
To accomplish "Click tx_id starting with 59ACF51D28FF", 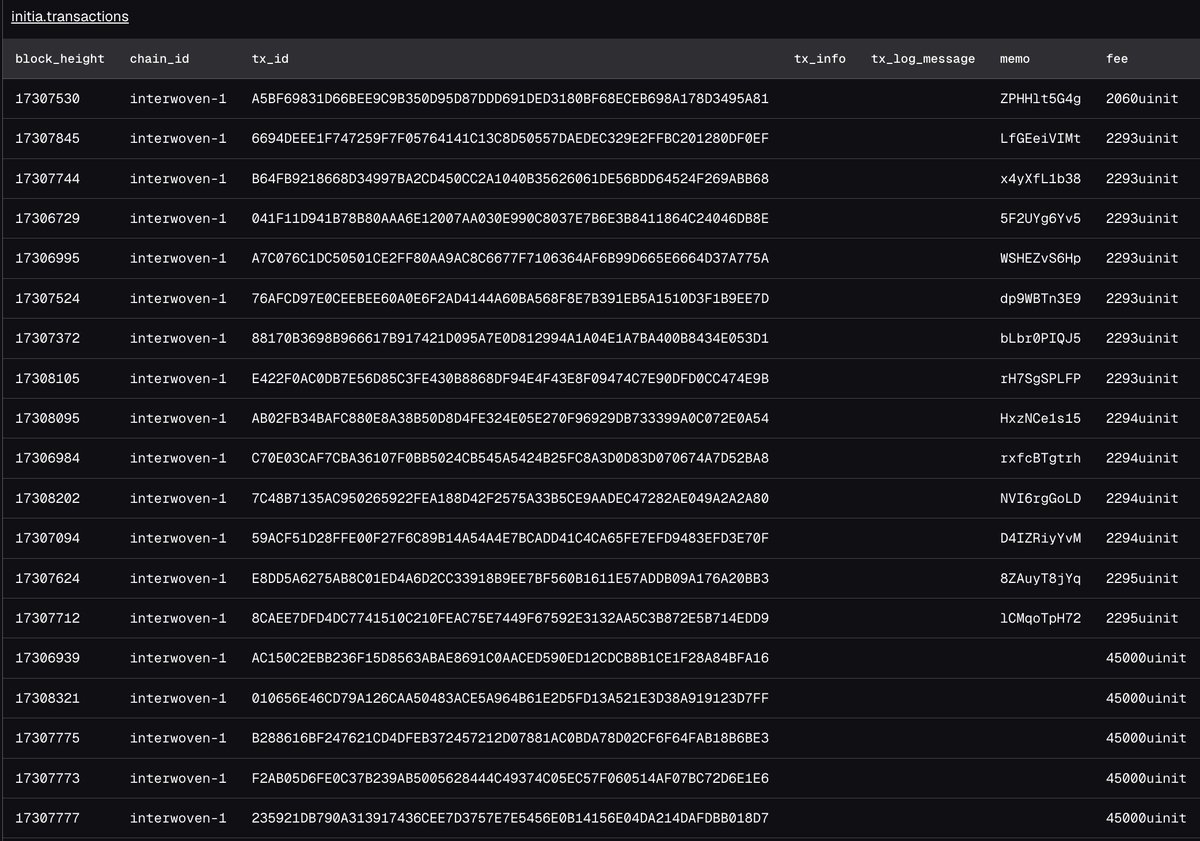I will pos(510,539).
